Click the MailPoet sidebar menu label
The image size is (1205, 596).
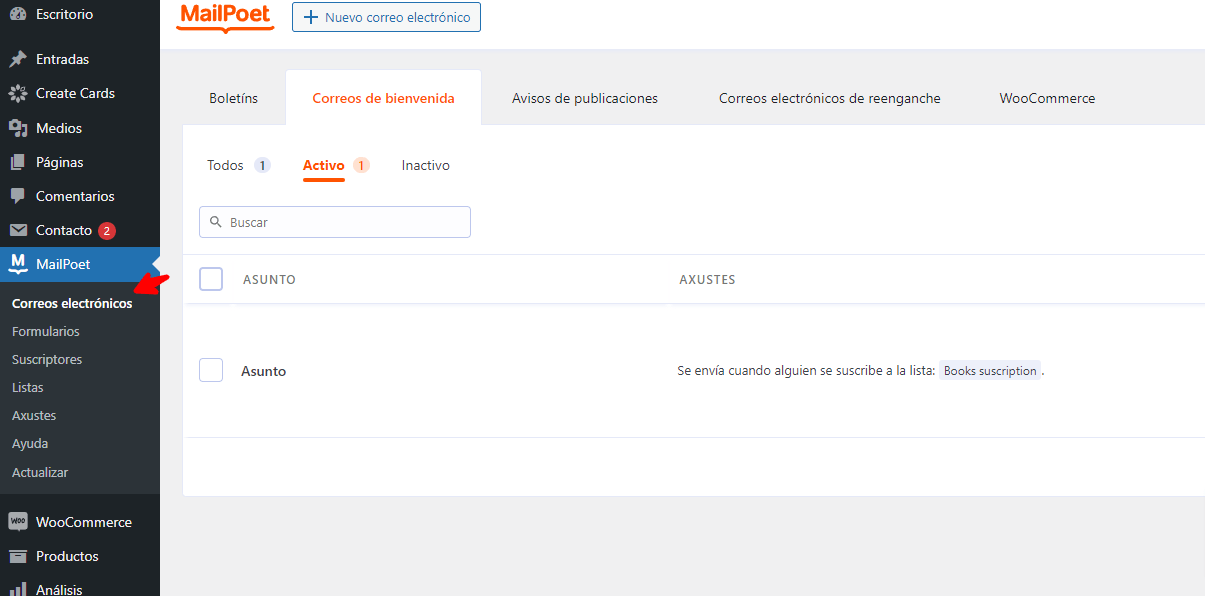point(63,264)
